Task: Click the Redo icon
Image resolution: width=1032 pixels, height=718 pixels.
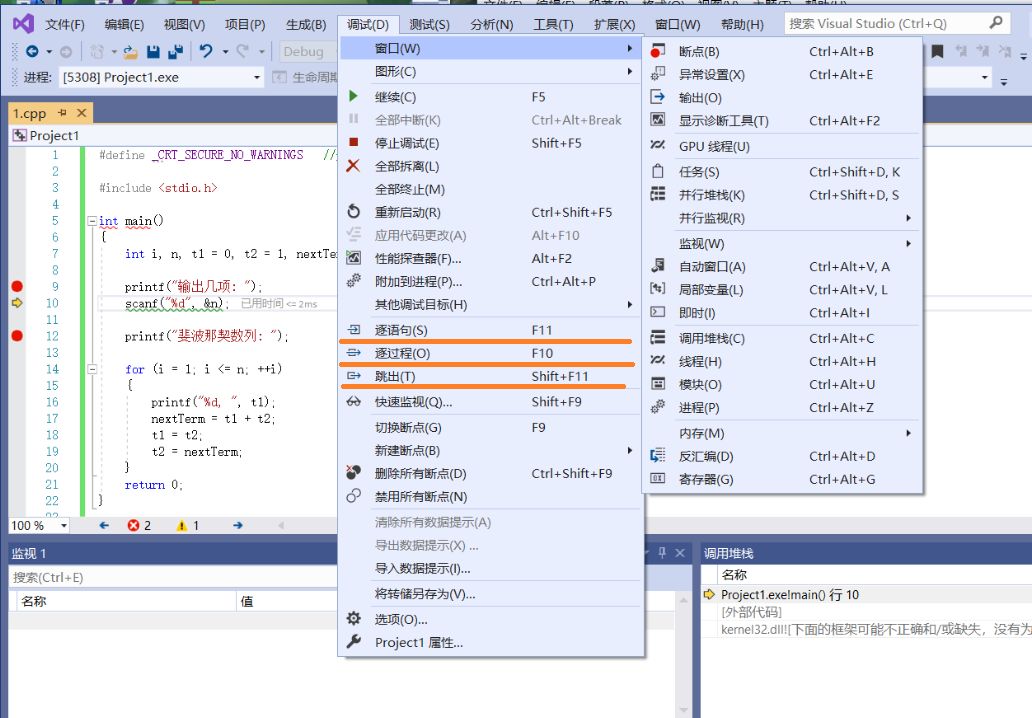Action: click(x=243, y=51)
